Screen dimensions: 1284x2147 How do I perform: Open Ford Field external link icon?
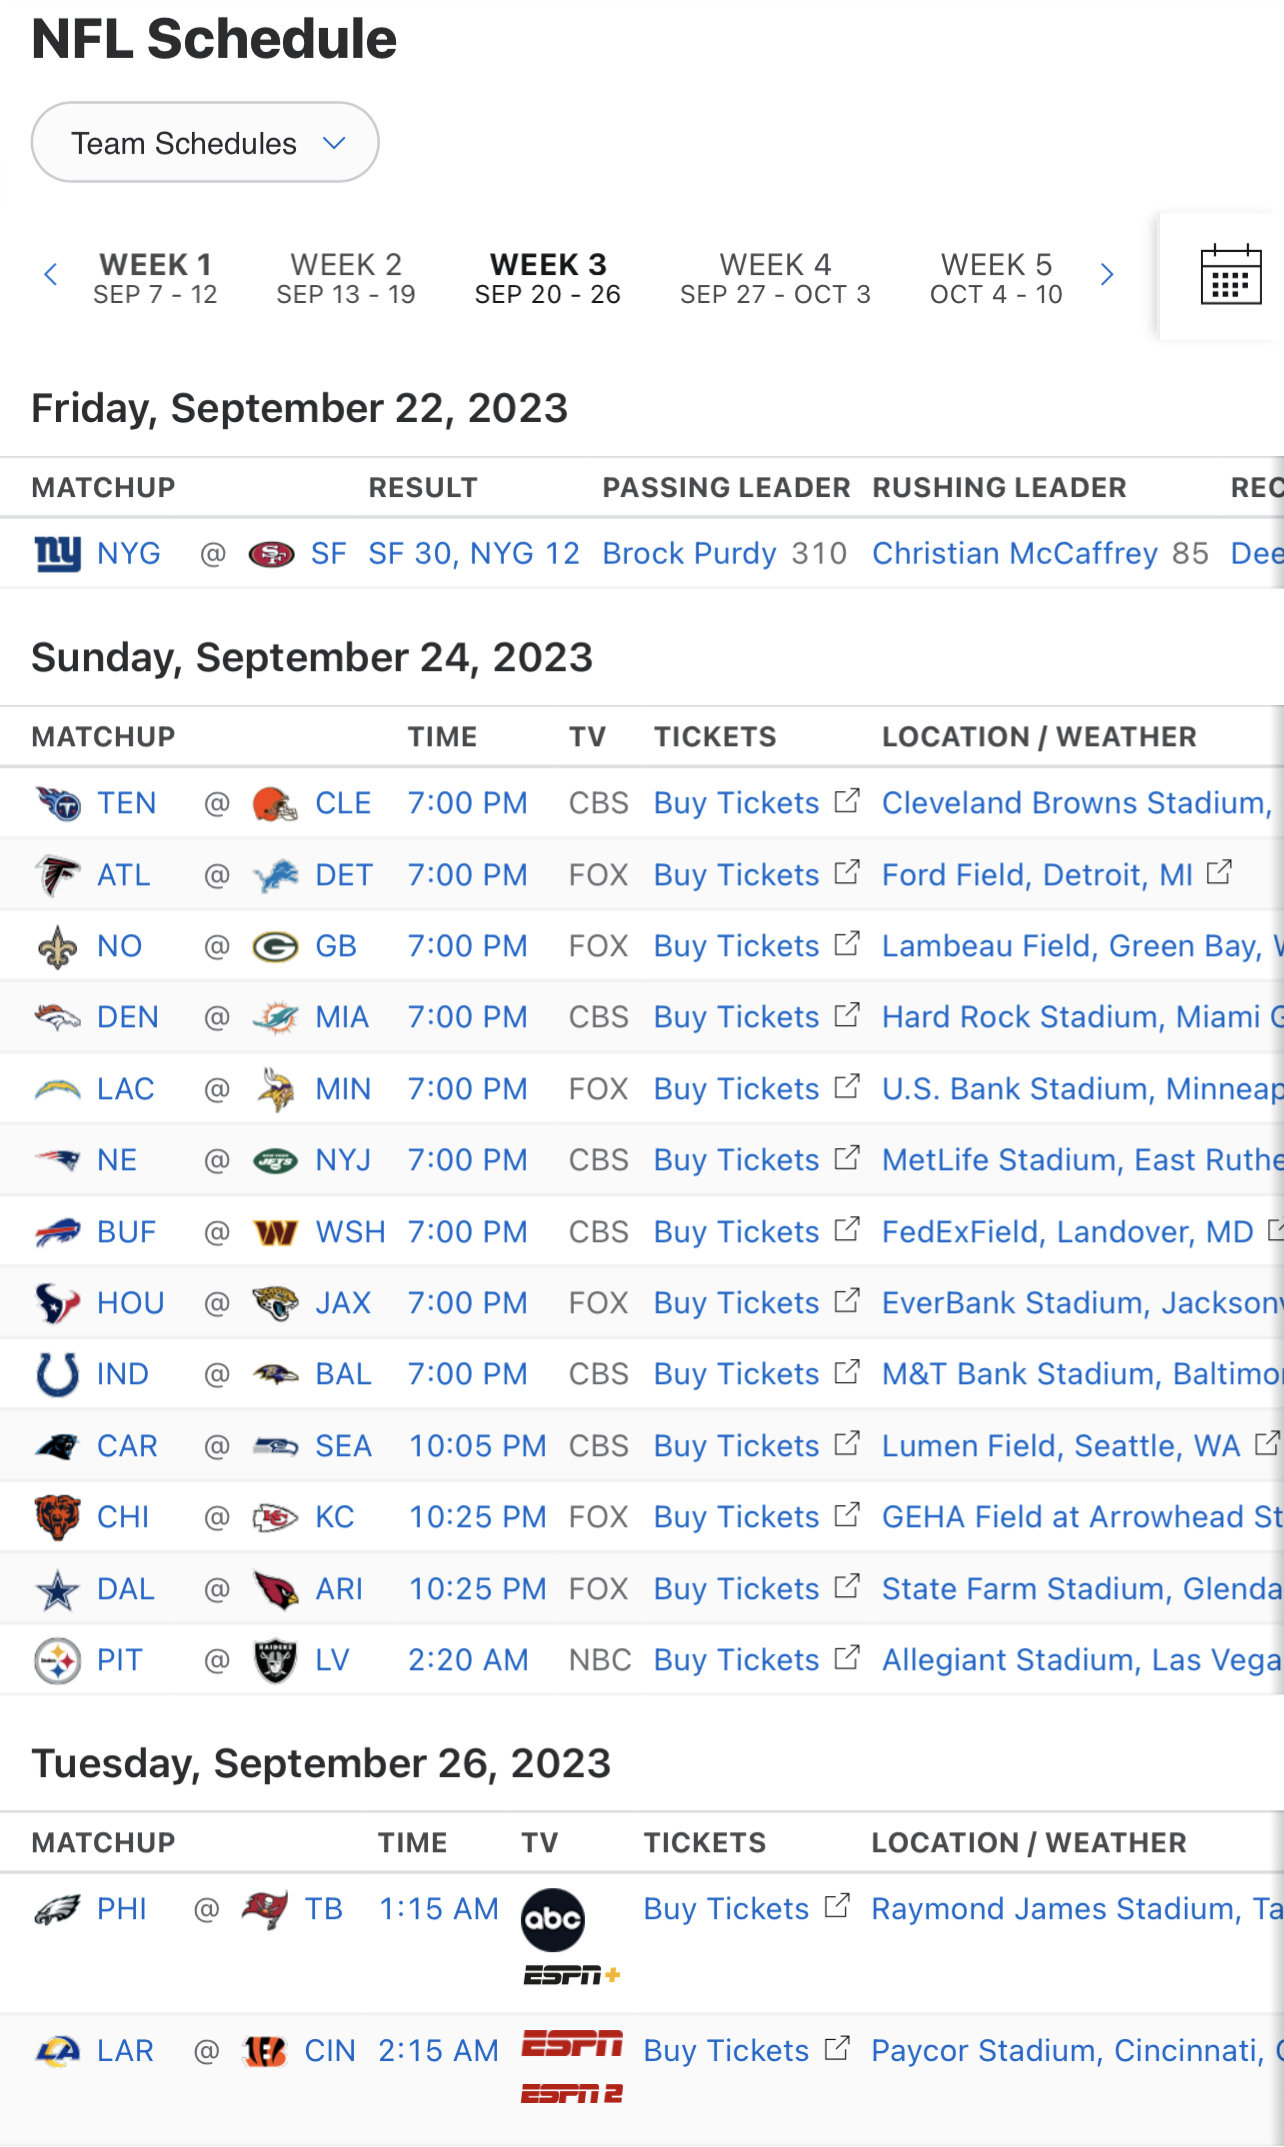tap(1219, 873)
